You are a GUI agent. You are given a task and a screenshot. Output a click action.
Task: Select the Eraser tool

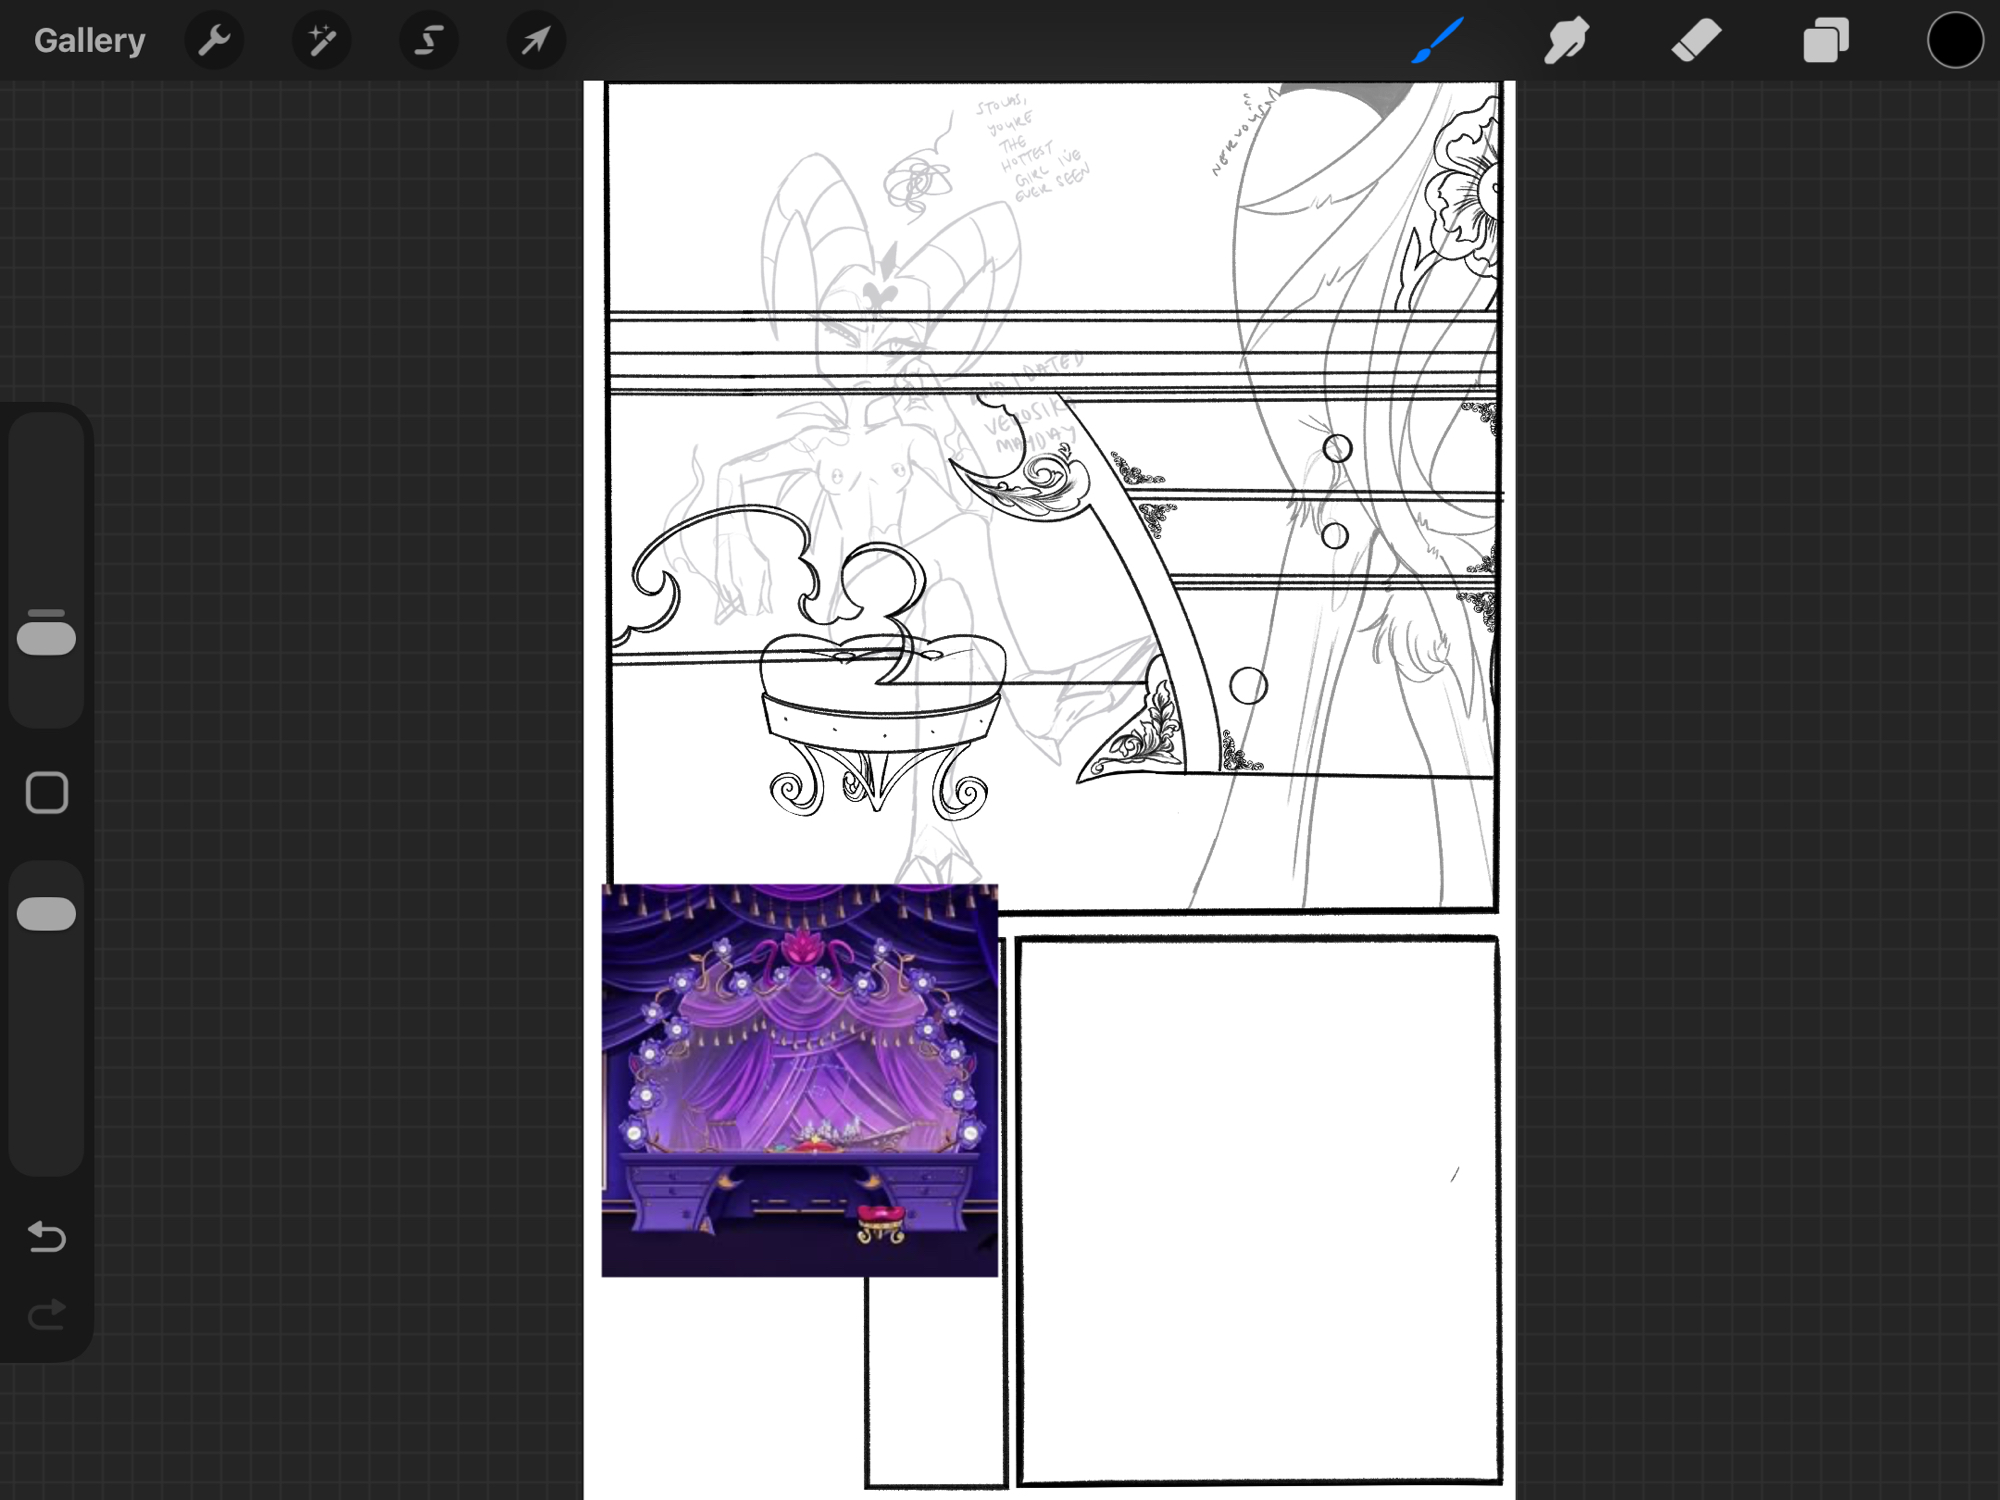[1696, 41]
